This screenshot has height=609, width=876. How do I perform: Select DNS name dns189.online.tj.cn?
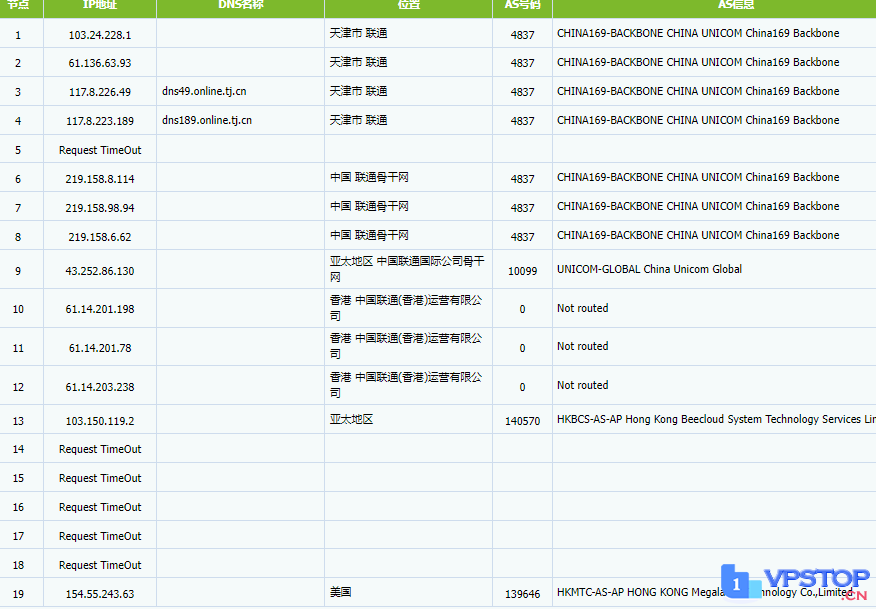click(x=207, y=120)
